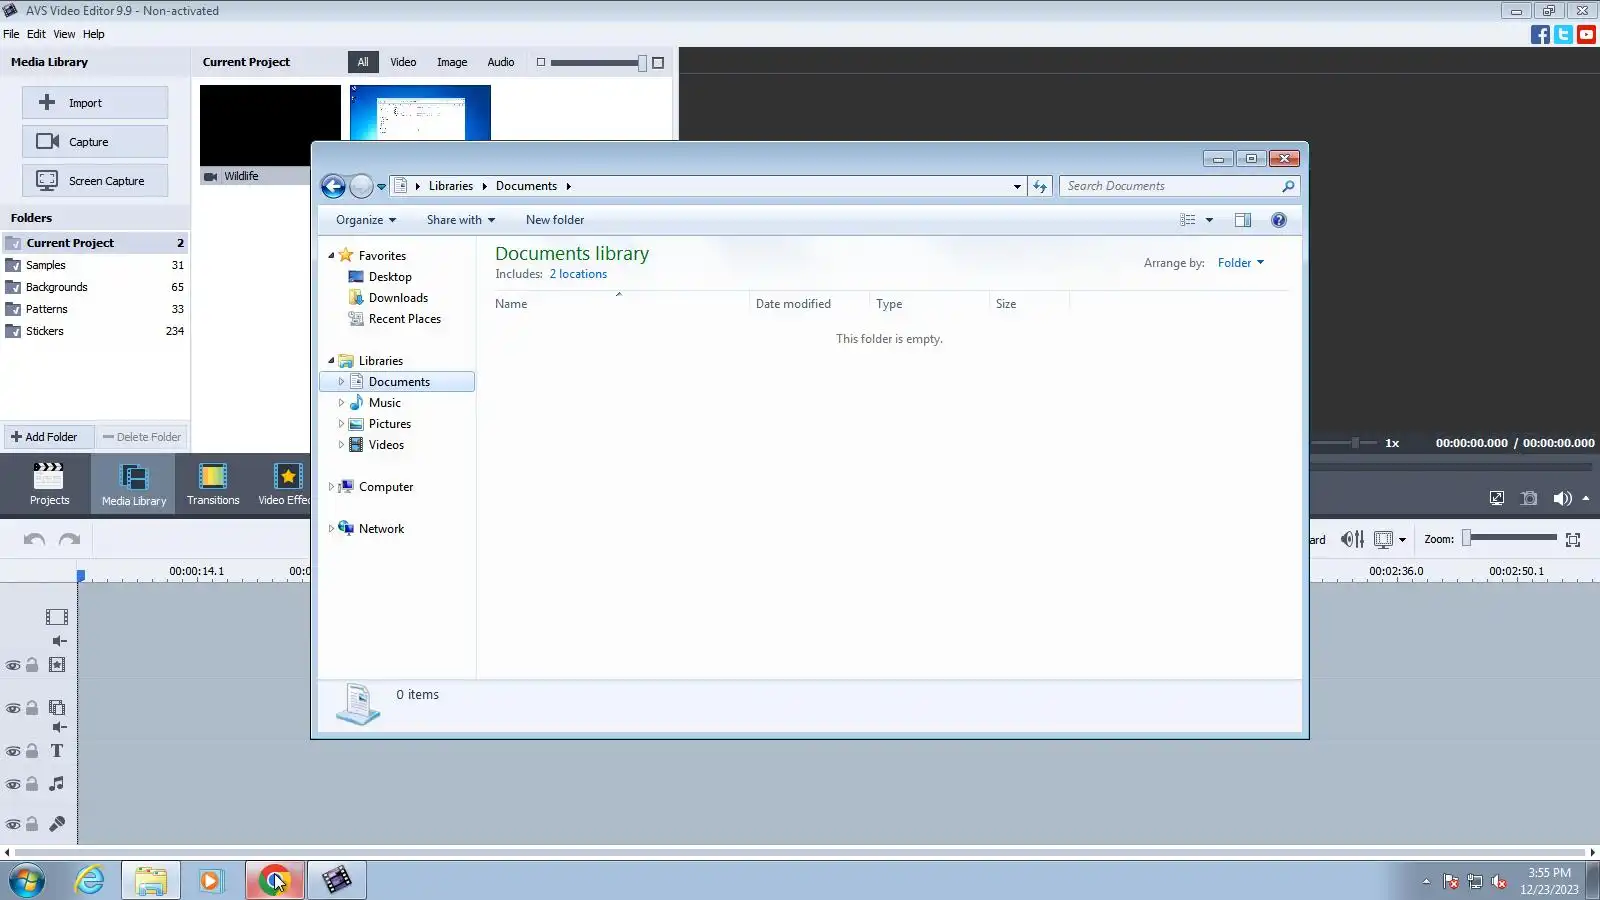Collapse the Favorites tree group
Image resolution: width=1600 pixels, height=900 pixels.
(331, 256)
